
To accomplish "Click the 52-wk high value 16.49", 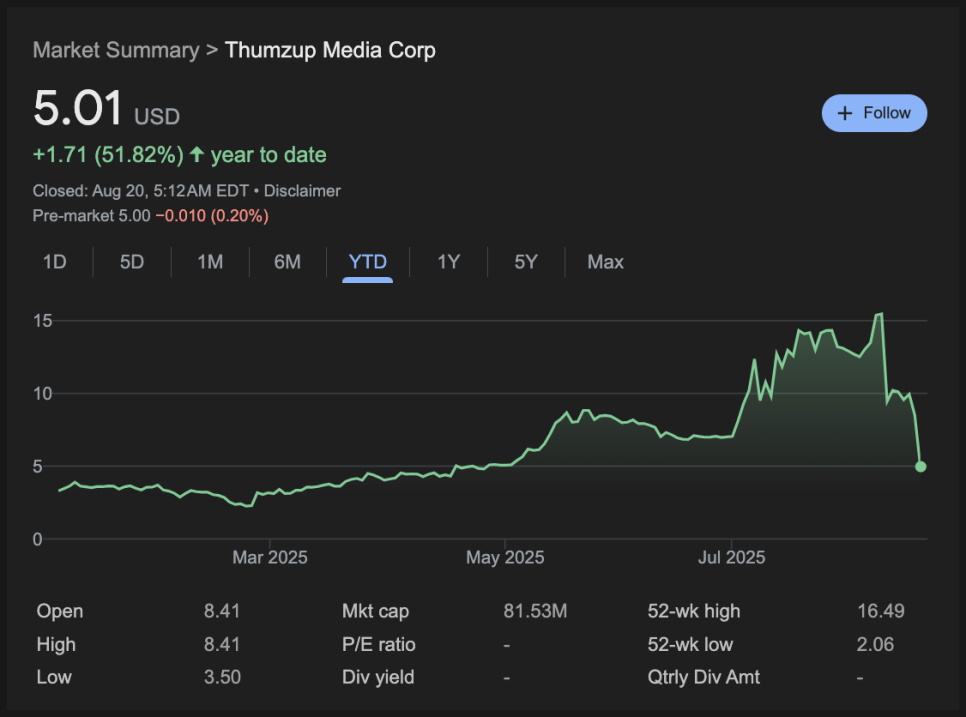I will point(881,611).
